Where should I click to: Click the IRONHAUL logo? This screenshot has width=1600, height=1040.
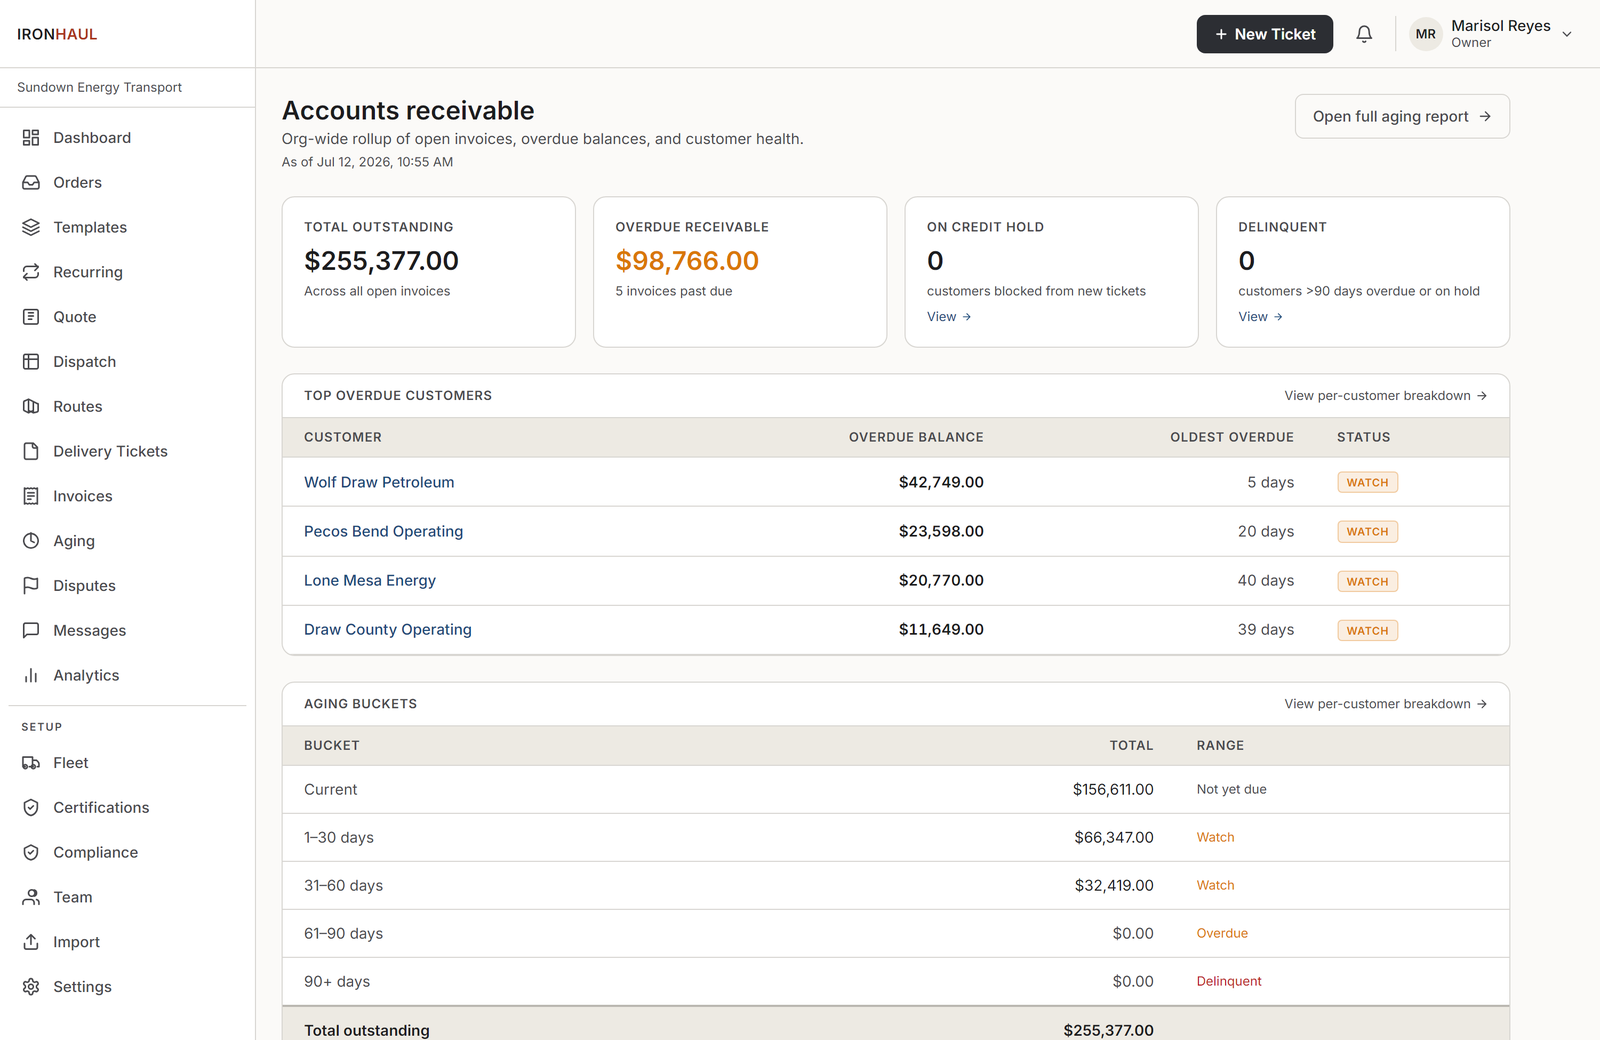[x=57, y=34]
